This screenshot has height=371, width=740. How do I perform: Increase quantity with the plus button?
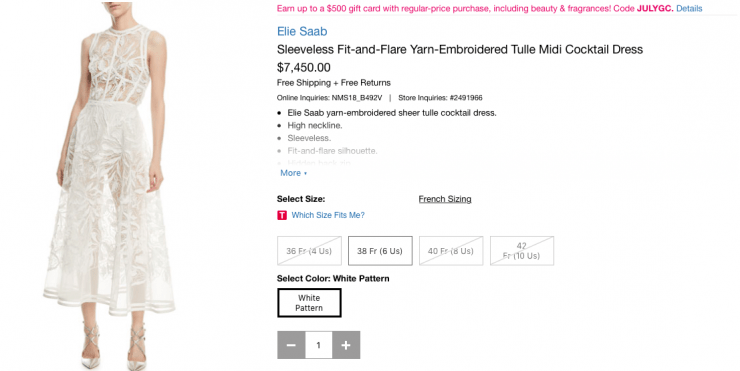(346, 345)
